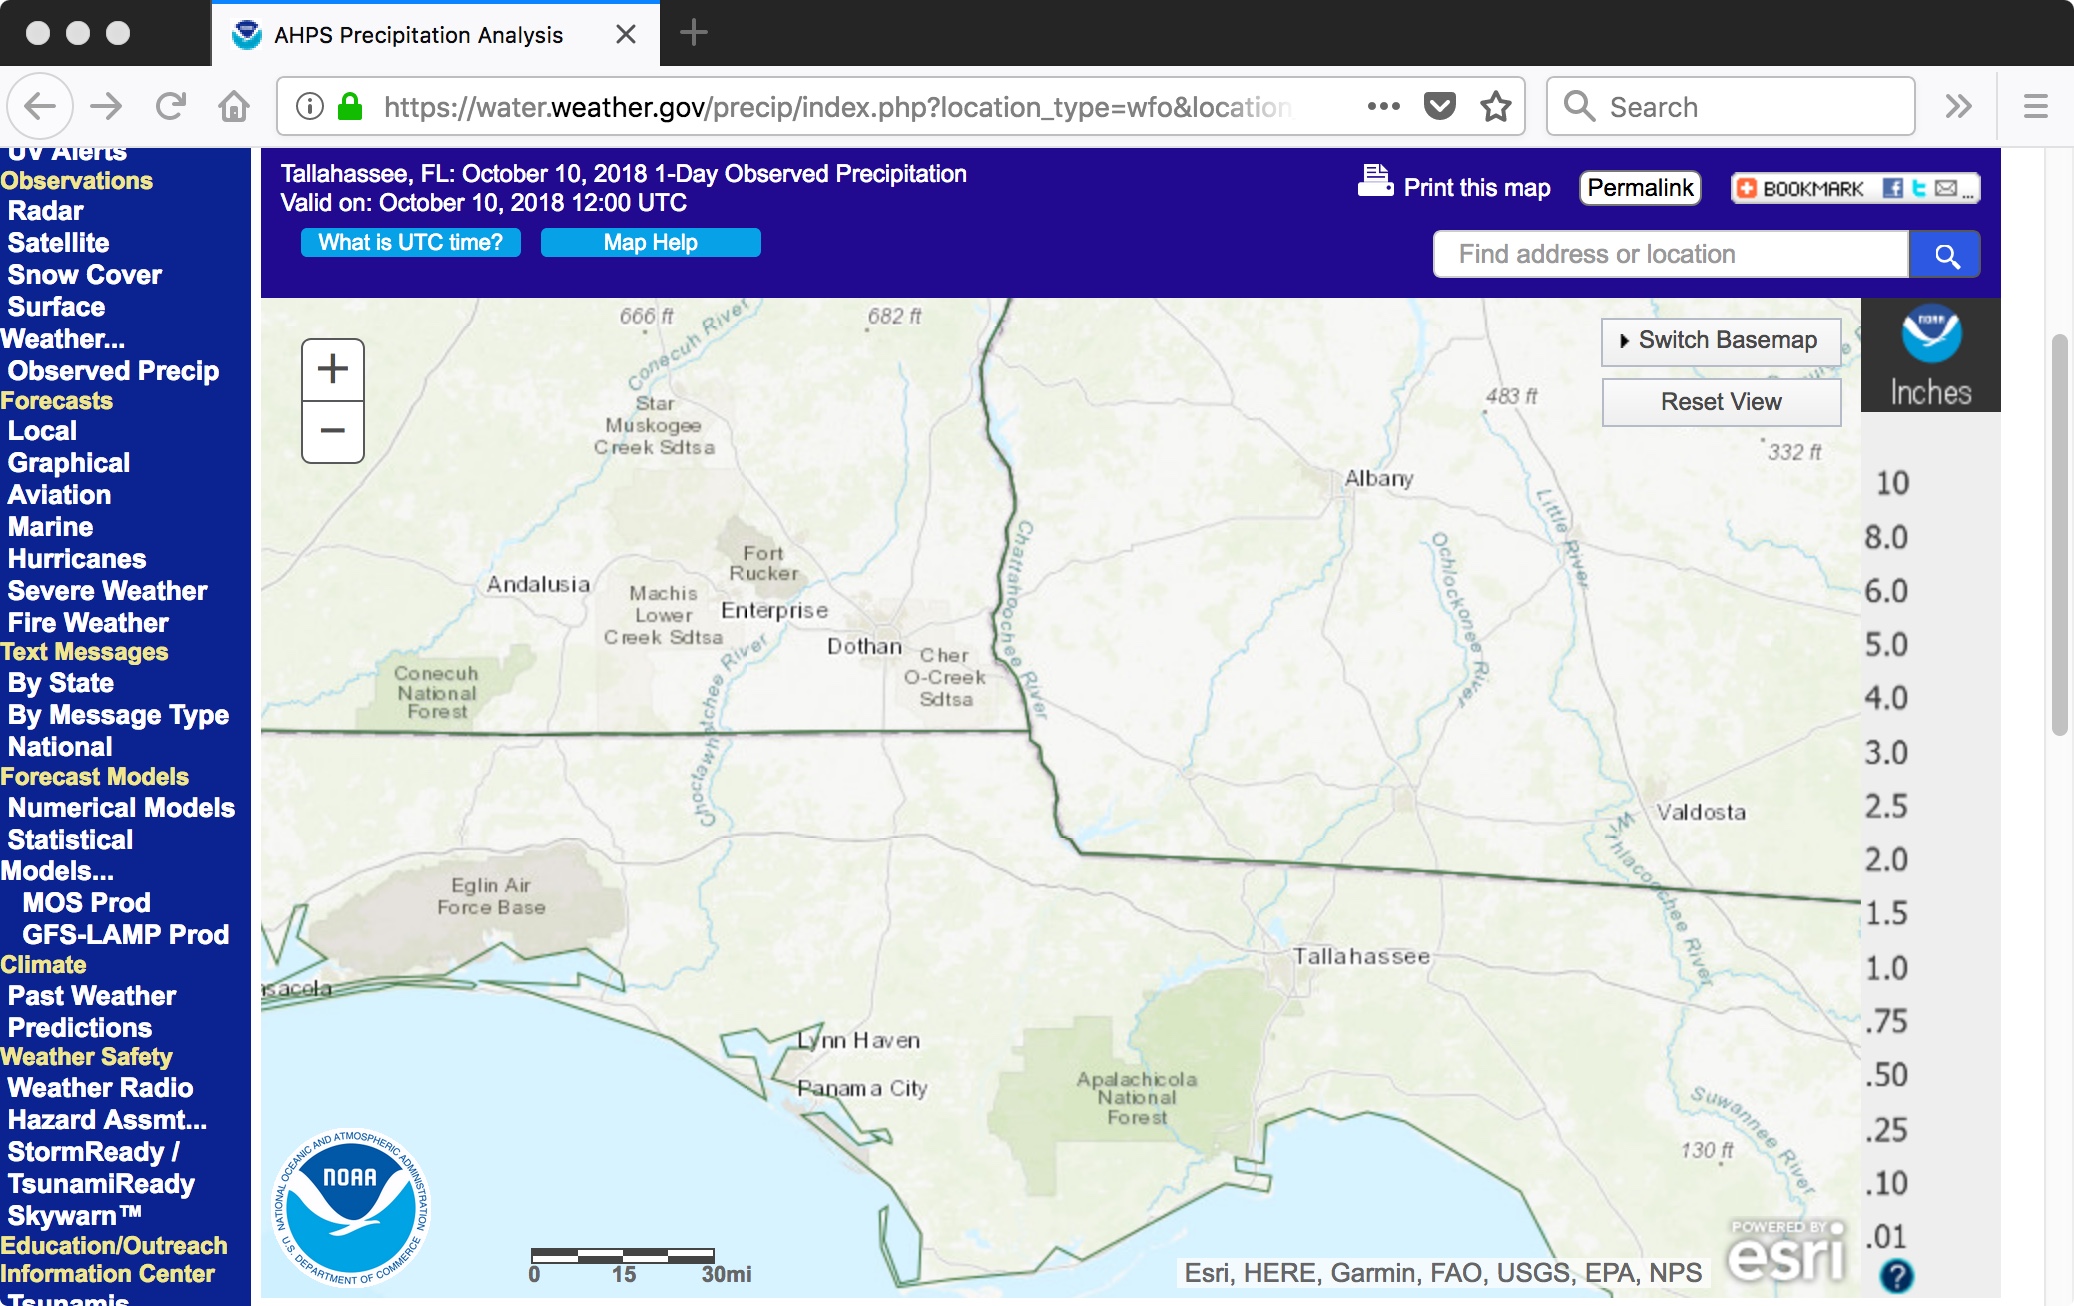Open Hurricanes in the sidebar

(x=77, y=559)
